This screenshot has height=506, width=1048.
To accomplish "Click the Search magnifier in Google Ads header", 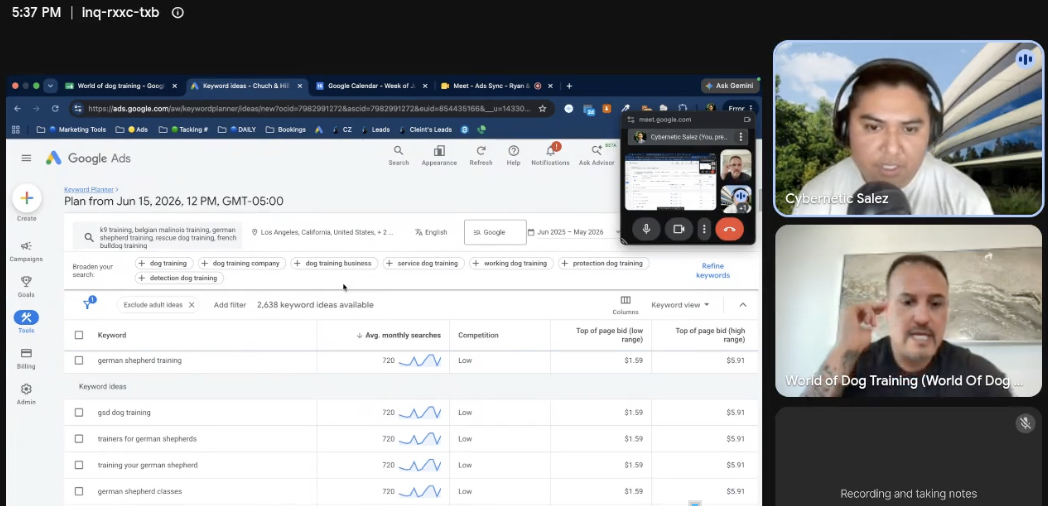I will coord(398,155).
